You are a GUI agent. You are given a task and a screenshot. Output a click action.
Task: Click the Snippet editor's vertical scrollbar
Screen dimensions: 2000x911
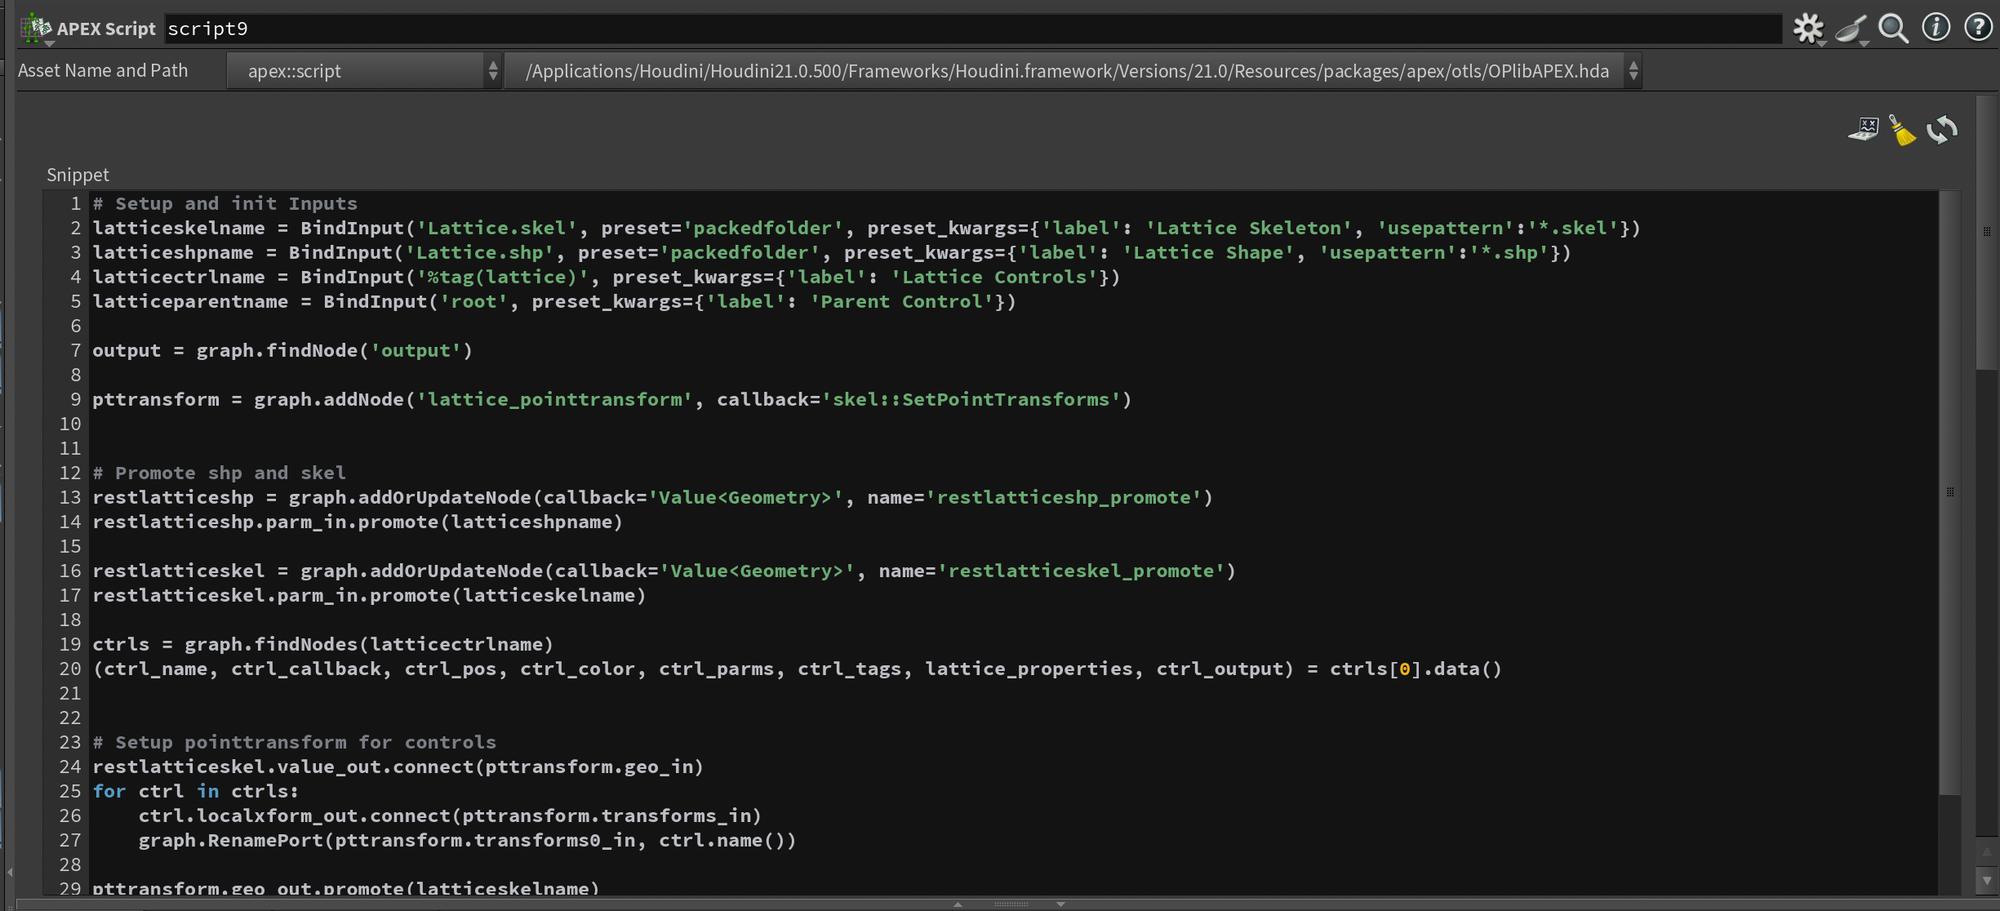(1949, 490)
